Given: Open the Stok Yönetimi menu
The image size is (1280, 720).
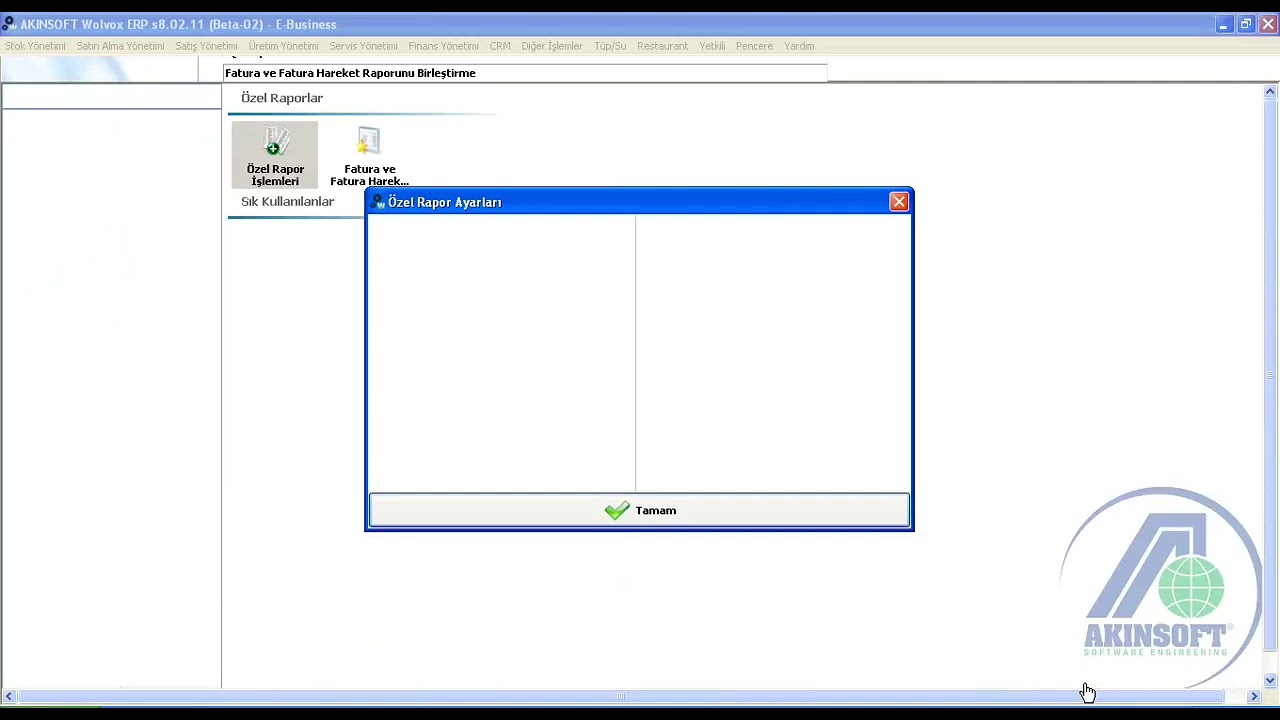Looking at the screenshot, I should tap(35, 46).
